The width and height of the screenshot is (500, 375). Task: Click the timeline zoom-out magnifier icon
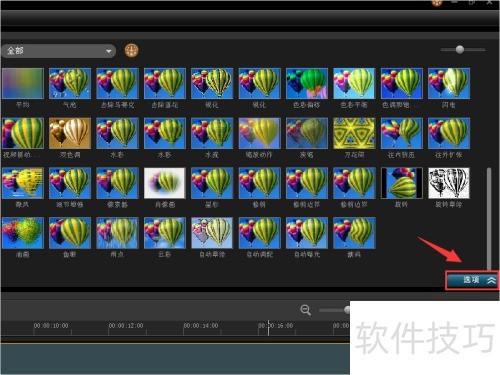click(x=305, y=310)
